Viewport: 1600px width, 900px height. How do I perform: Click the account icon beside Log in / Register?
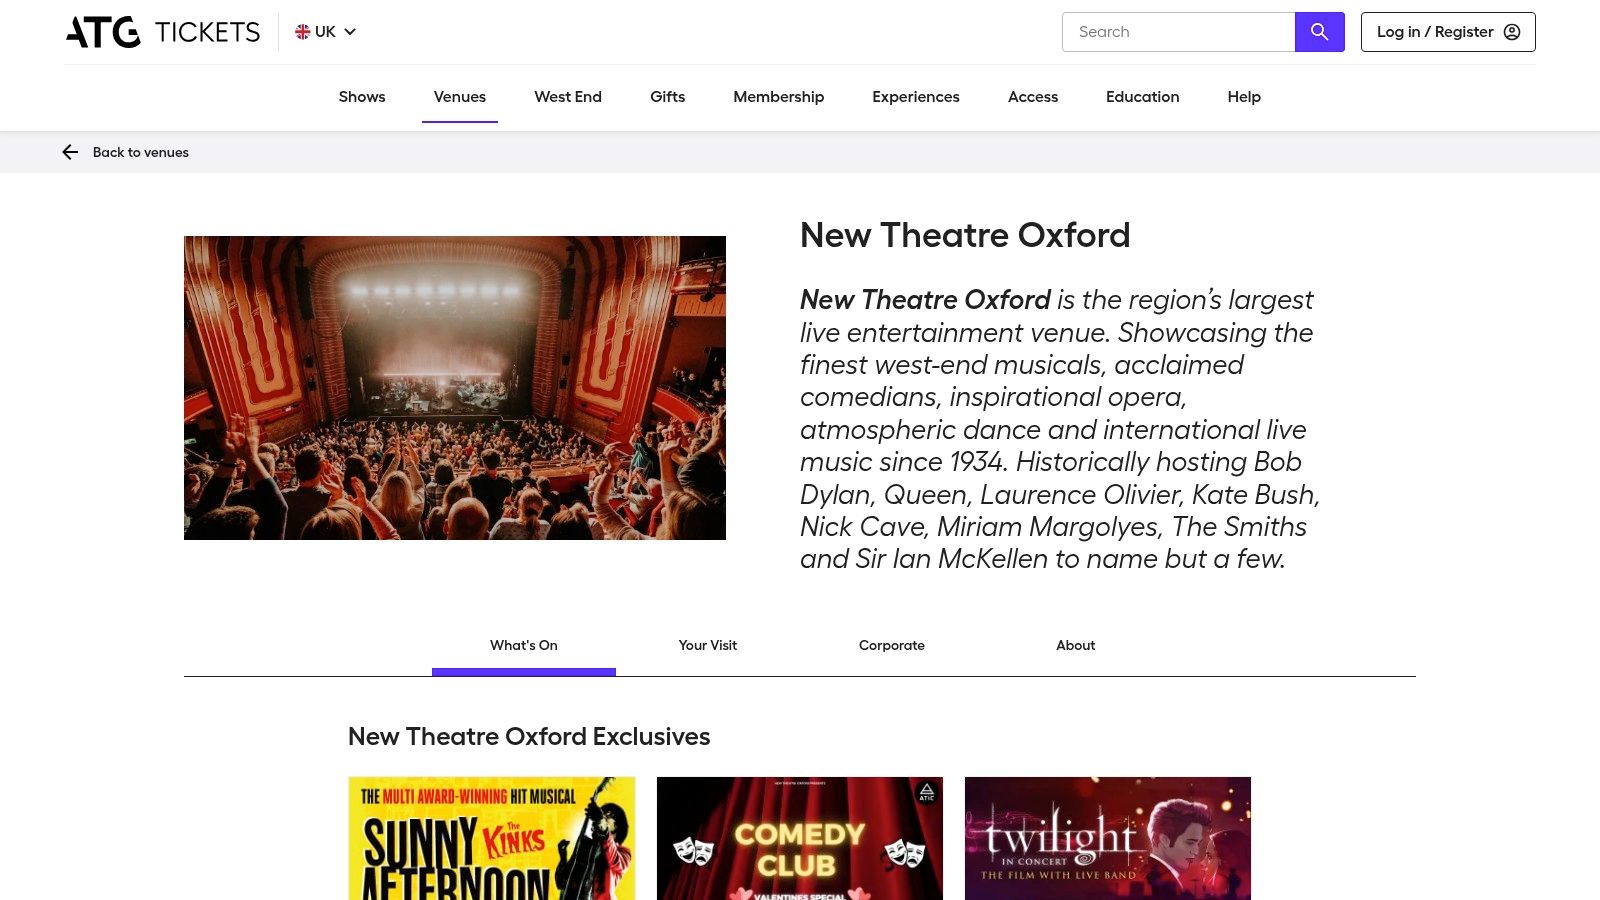pyautogui.click(x=1511, y=31)
